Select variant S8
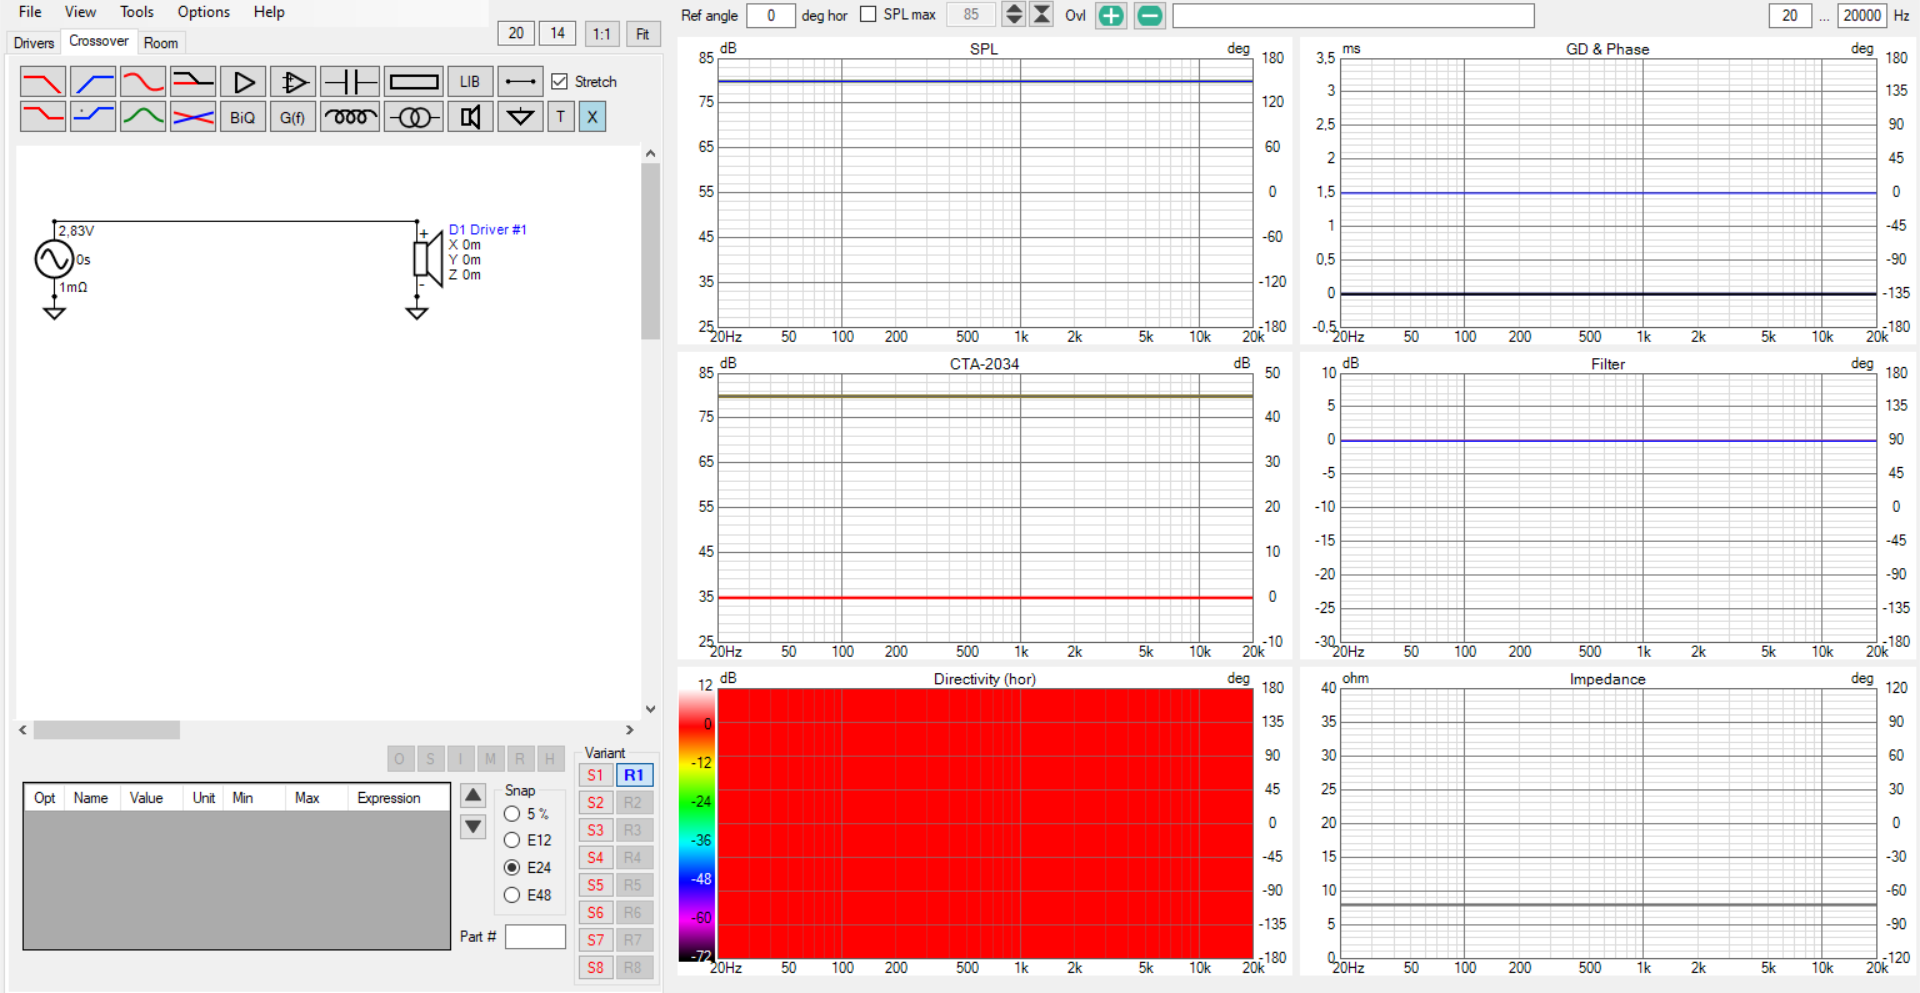 click(595, 967)
